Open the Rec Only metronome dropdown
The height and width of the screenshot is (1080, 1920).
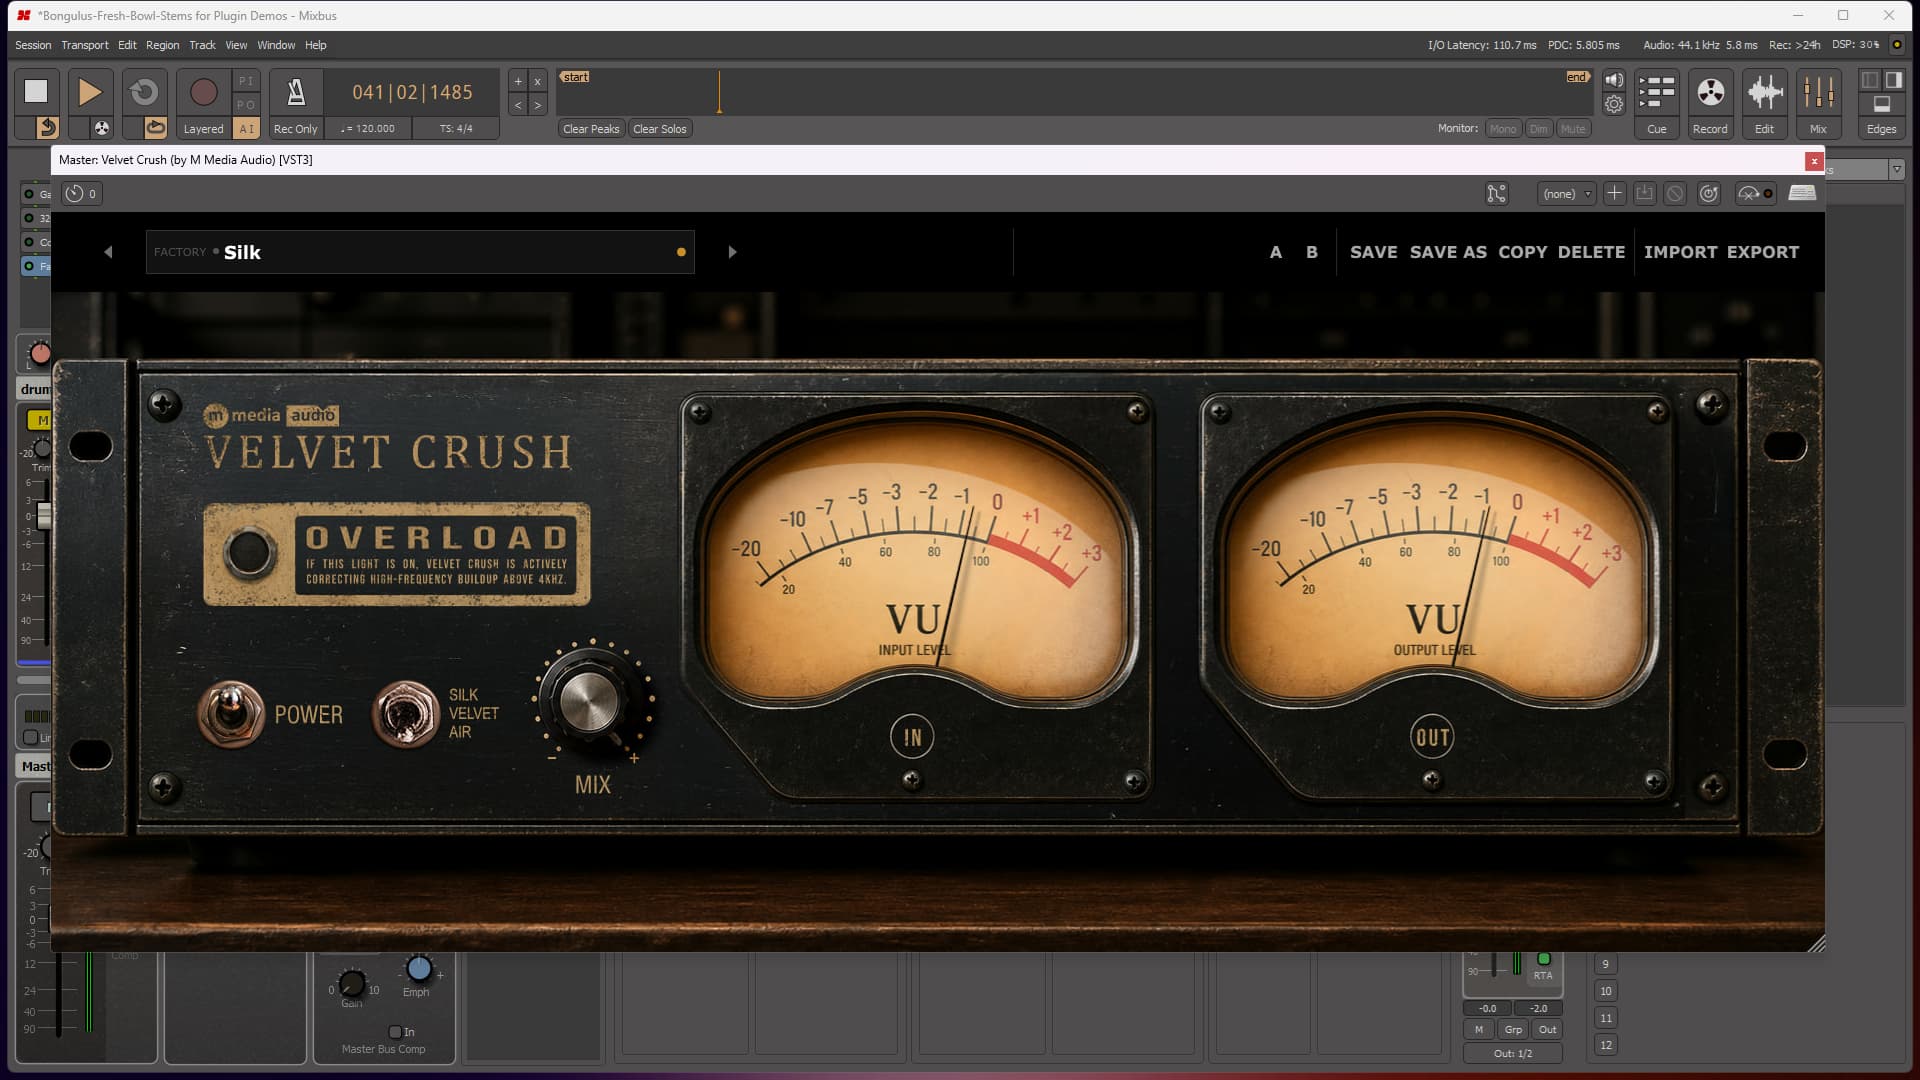pyautogui.click(x=295, y=129)
